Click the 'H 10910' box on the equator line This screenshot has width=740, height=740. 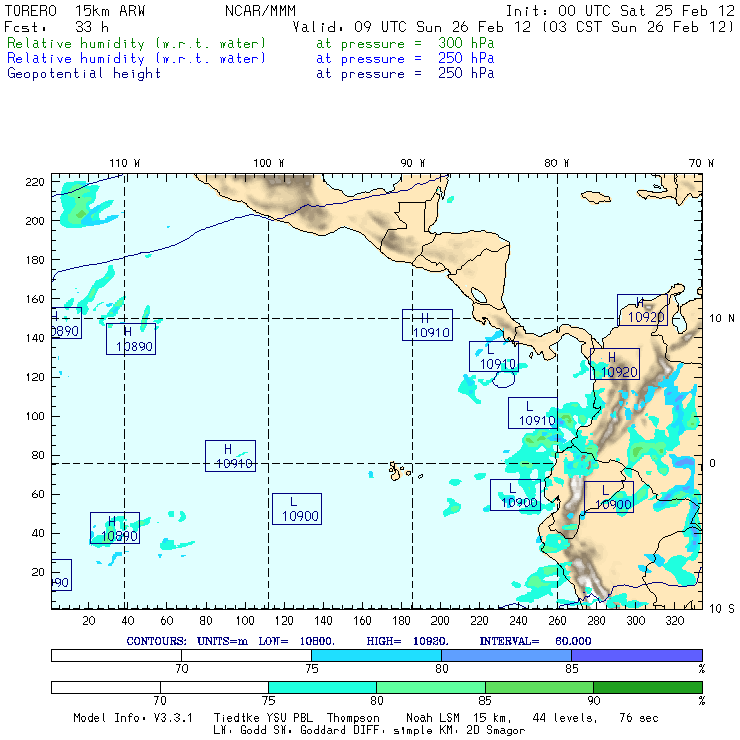[230, 456]
